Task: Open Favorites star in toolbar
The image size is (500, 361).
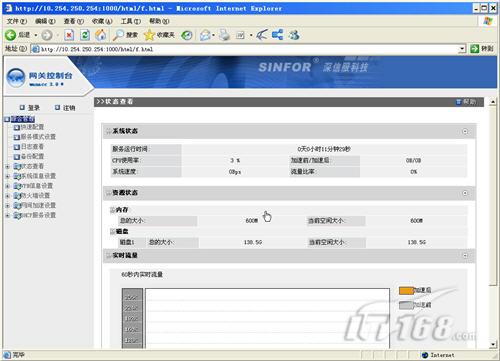Action: 159,35
